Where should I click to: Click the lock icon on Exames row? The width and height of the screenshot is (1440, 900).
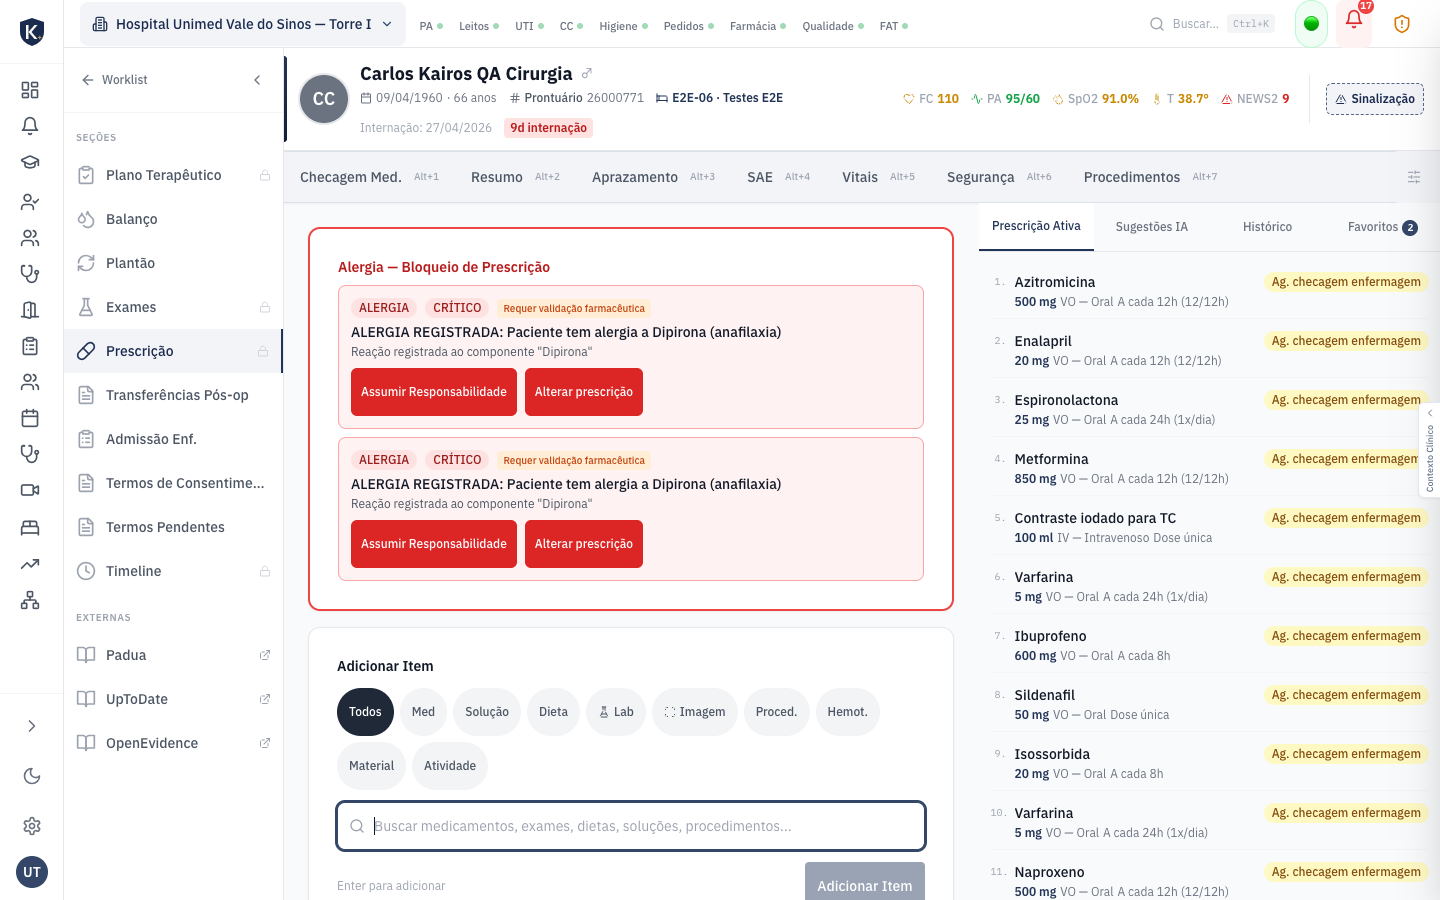[265, 308]
